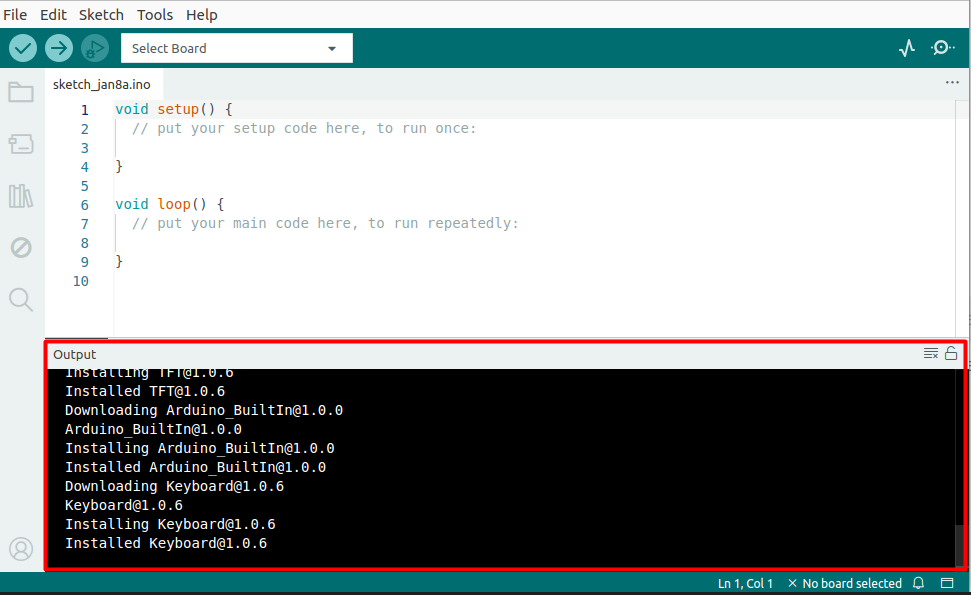Screen dimensions: 971x595
Task: Click the Verify sketch checkmark button
Action: (23, 48)
